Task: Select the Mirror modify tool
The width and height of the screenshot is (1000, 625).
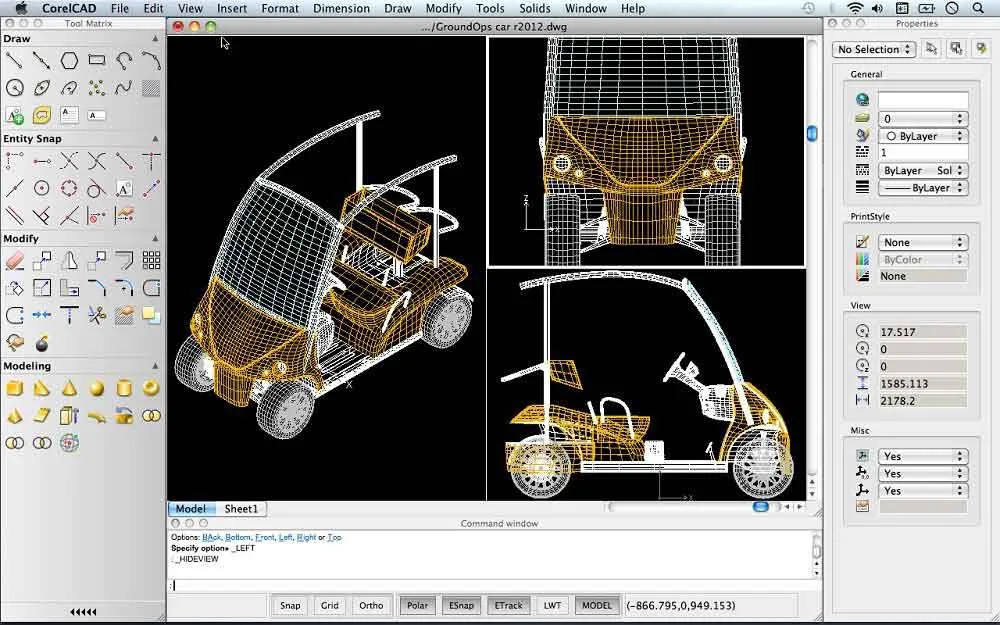Action: tap(69, 260)
